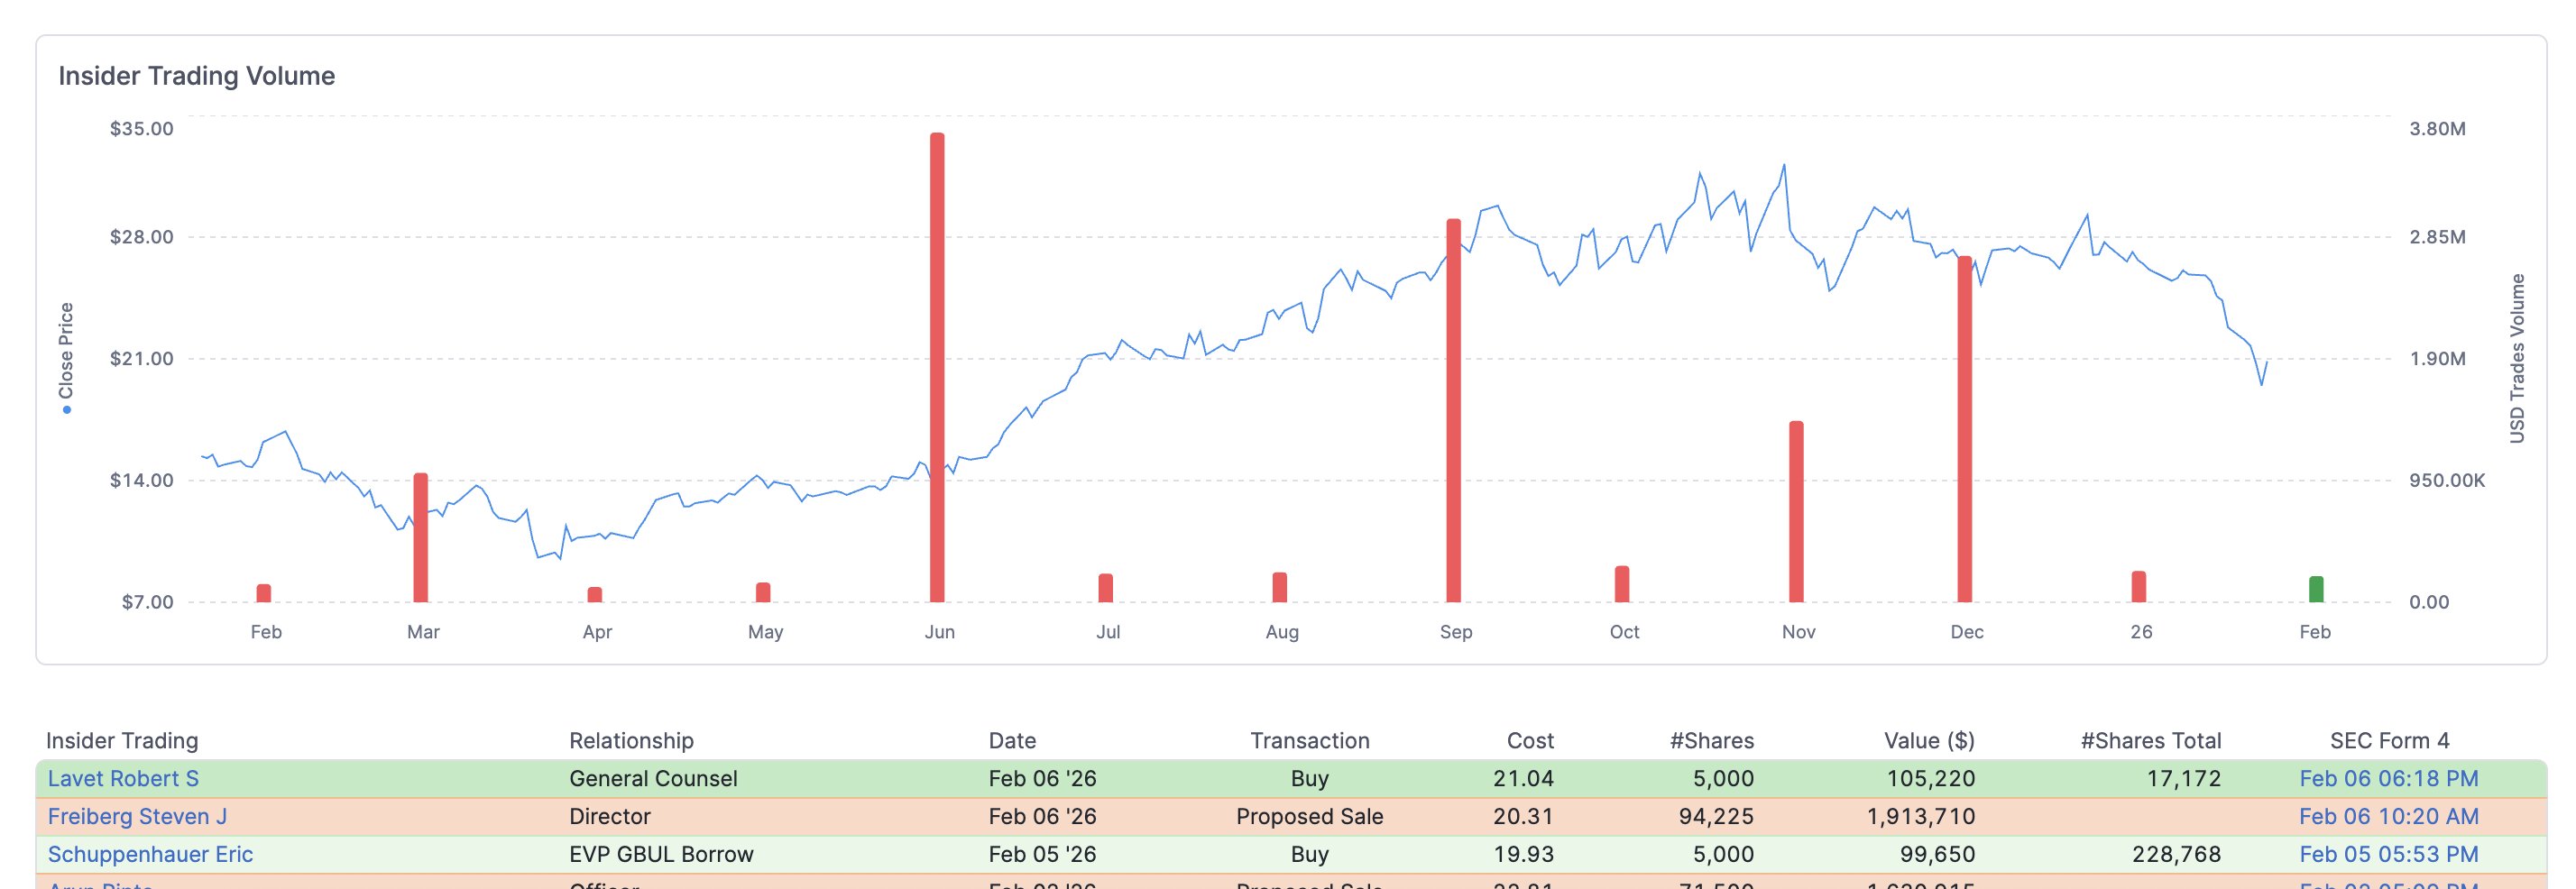Click the Schuppenhauer Eric insider name link
The height and width of the screenshot is (889, 2576).
pos(150,854)
